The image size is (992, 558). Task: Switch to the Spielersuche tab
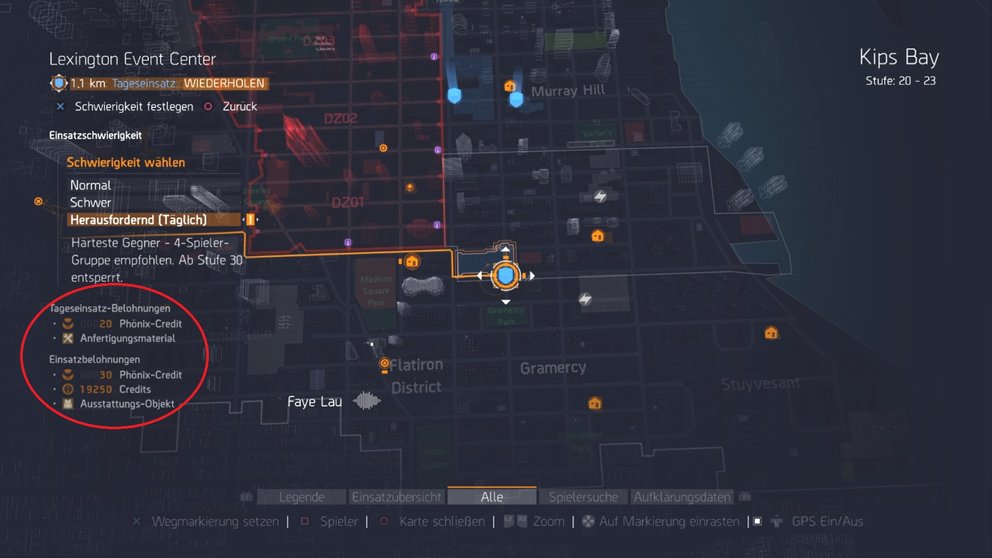(583, 497)
